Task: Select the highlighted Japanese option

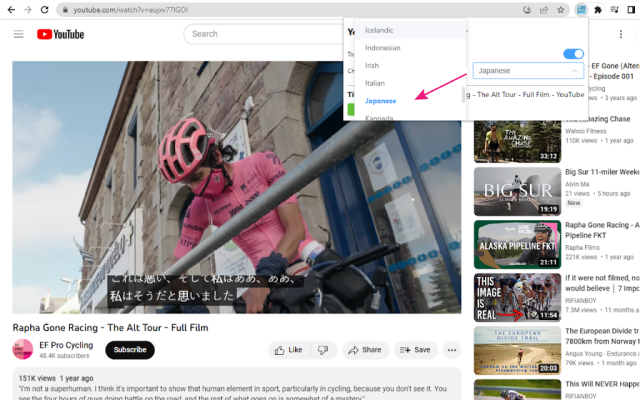Action: coord(410,101)
